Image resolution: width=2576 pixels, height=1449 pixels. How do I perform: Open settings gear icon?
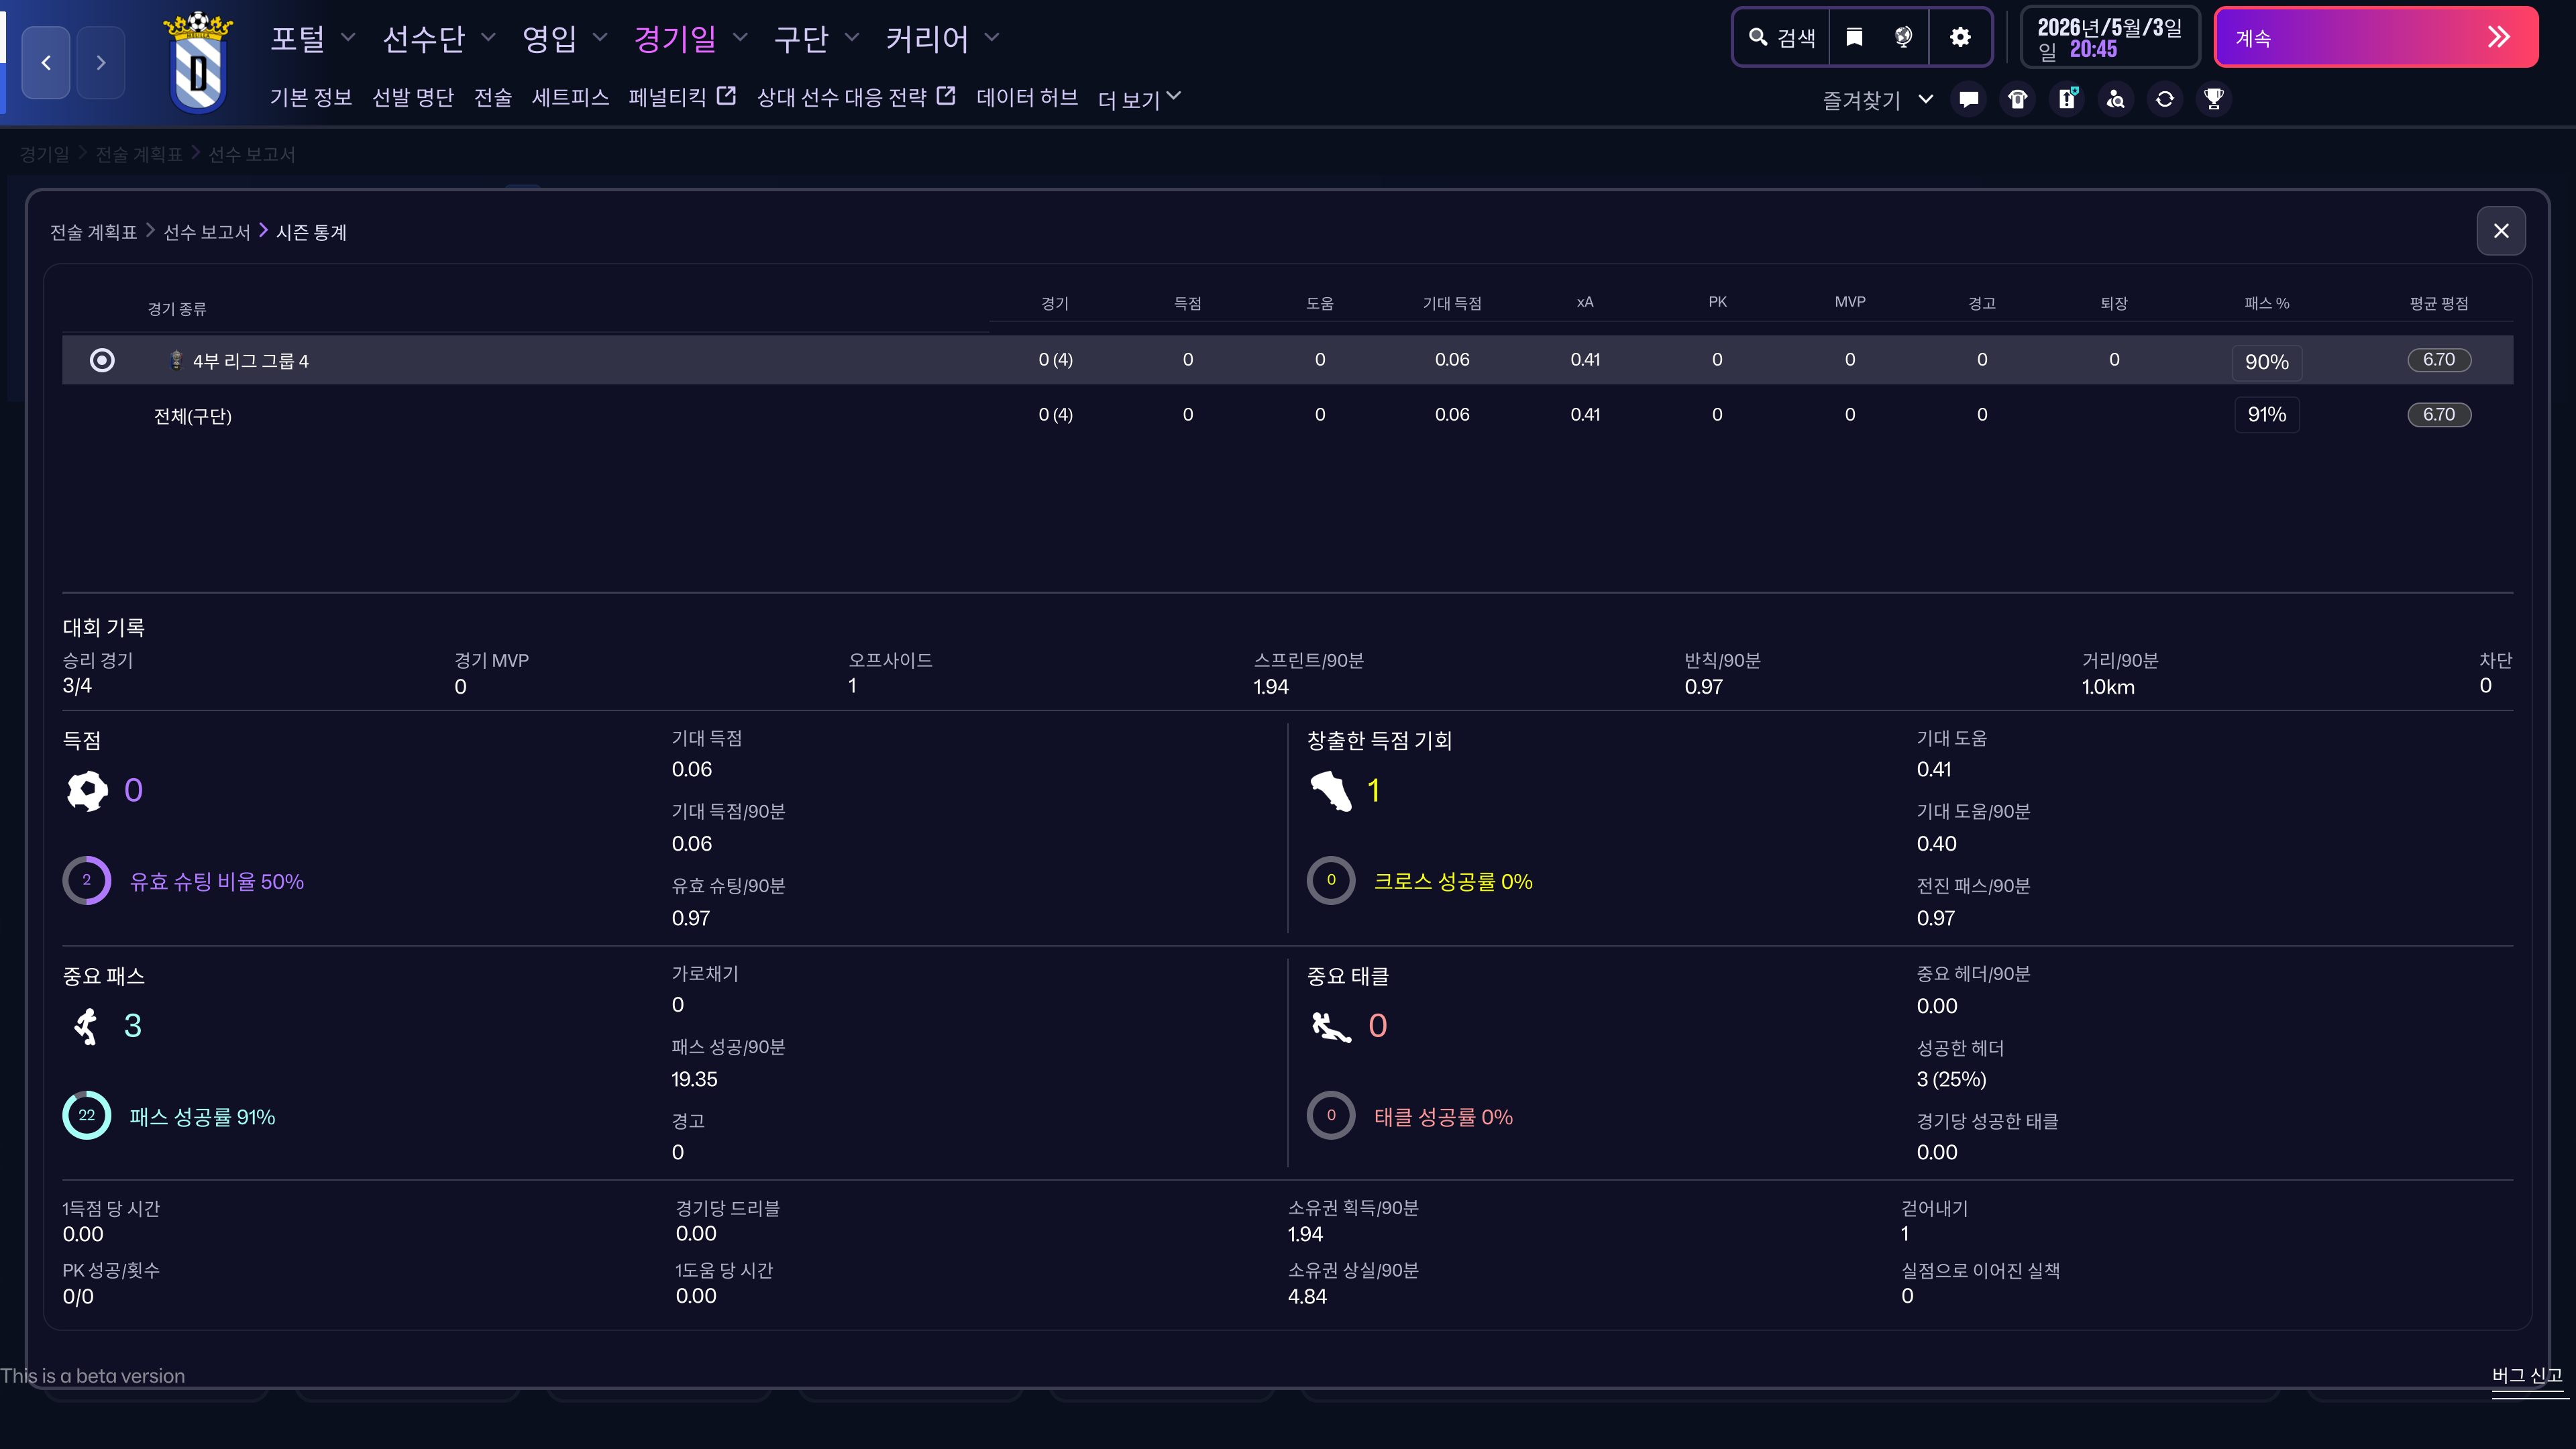point(1960,38)
